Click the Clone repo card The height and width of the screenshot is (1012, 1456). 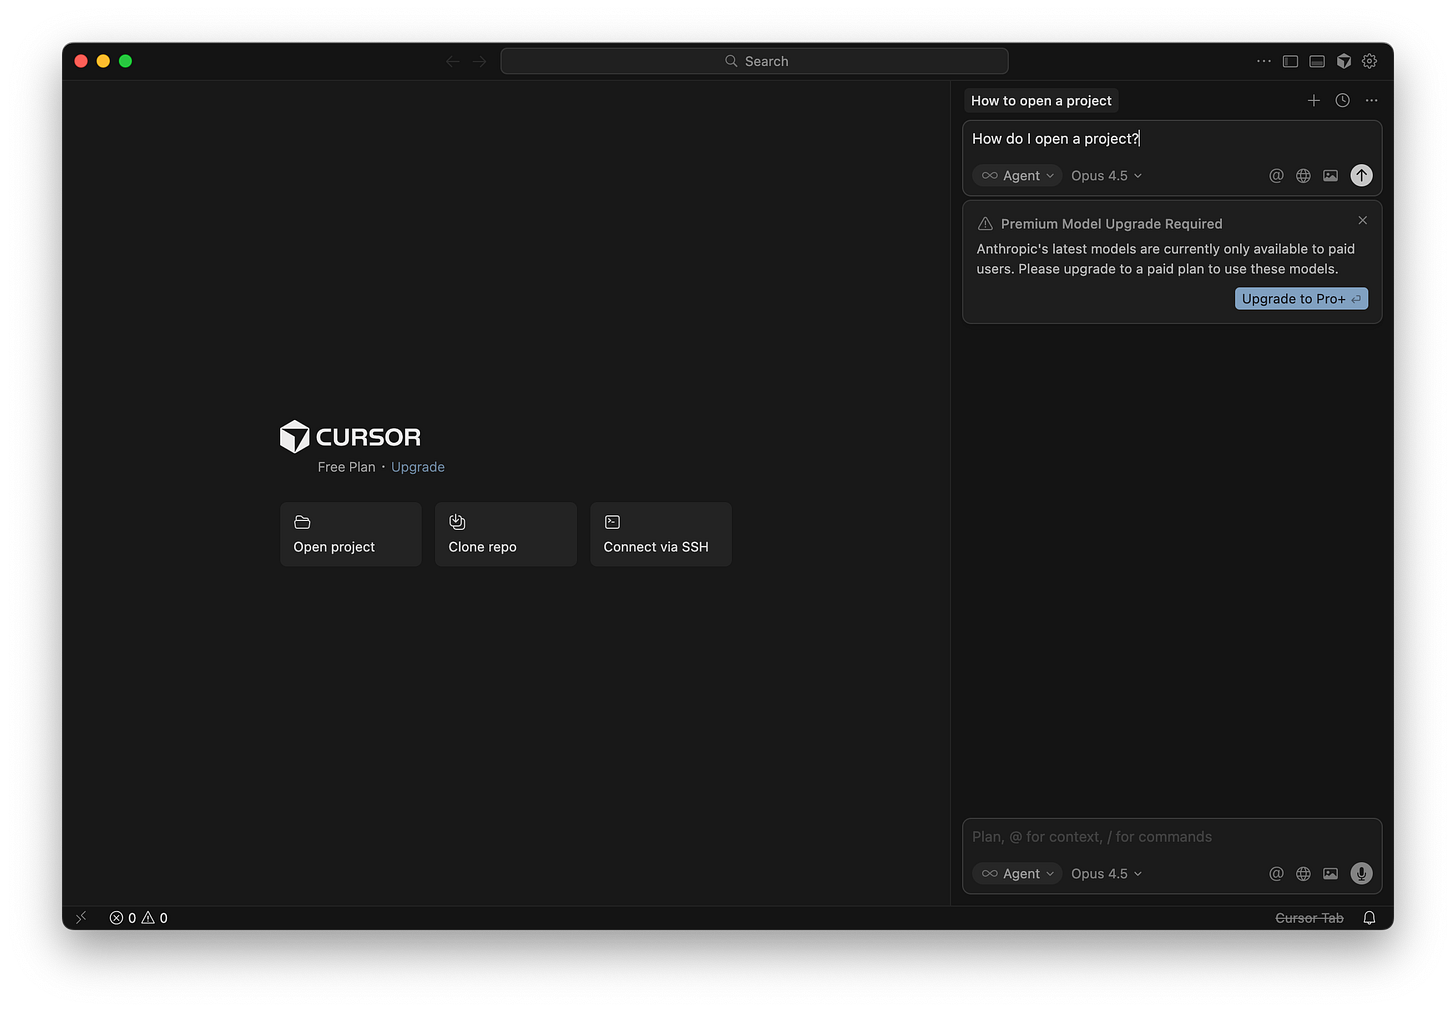[506, 534]
